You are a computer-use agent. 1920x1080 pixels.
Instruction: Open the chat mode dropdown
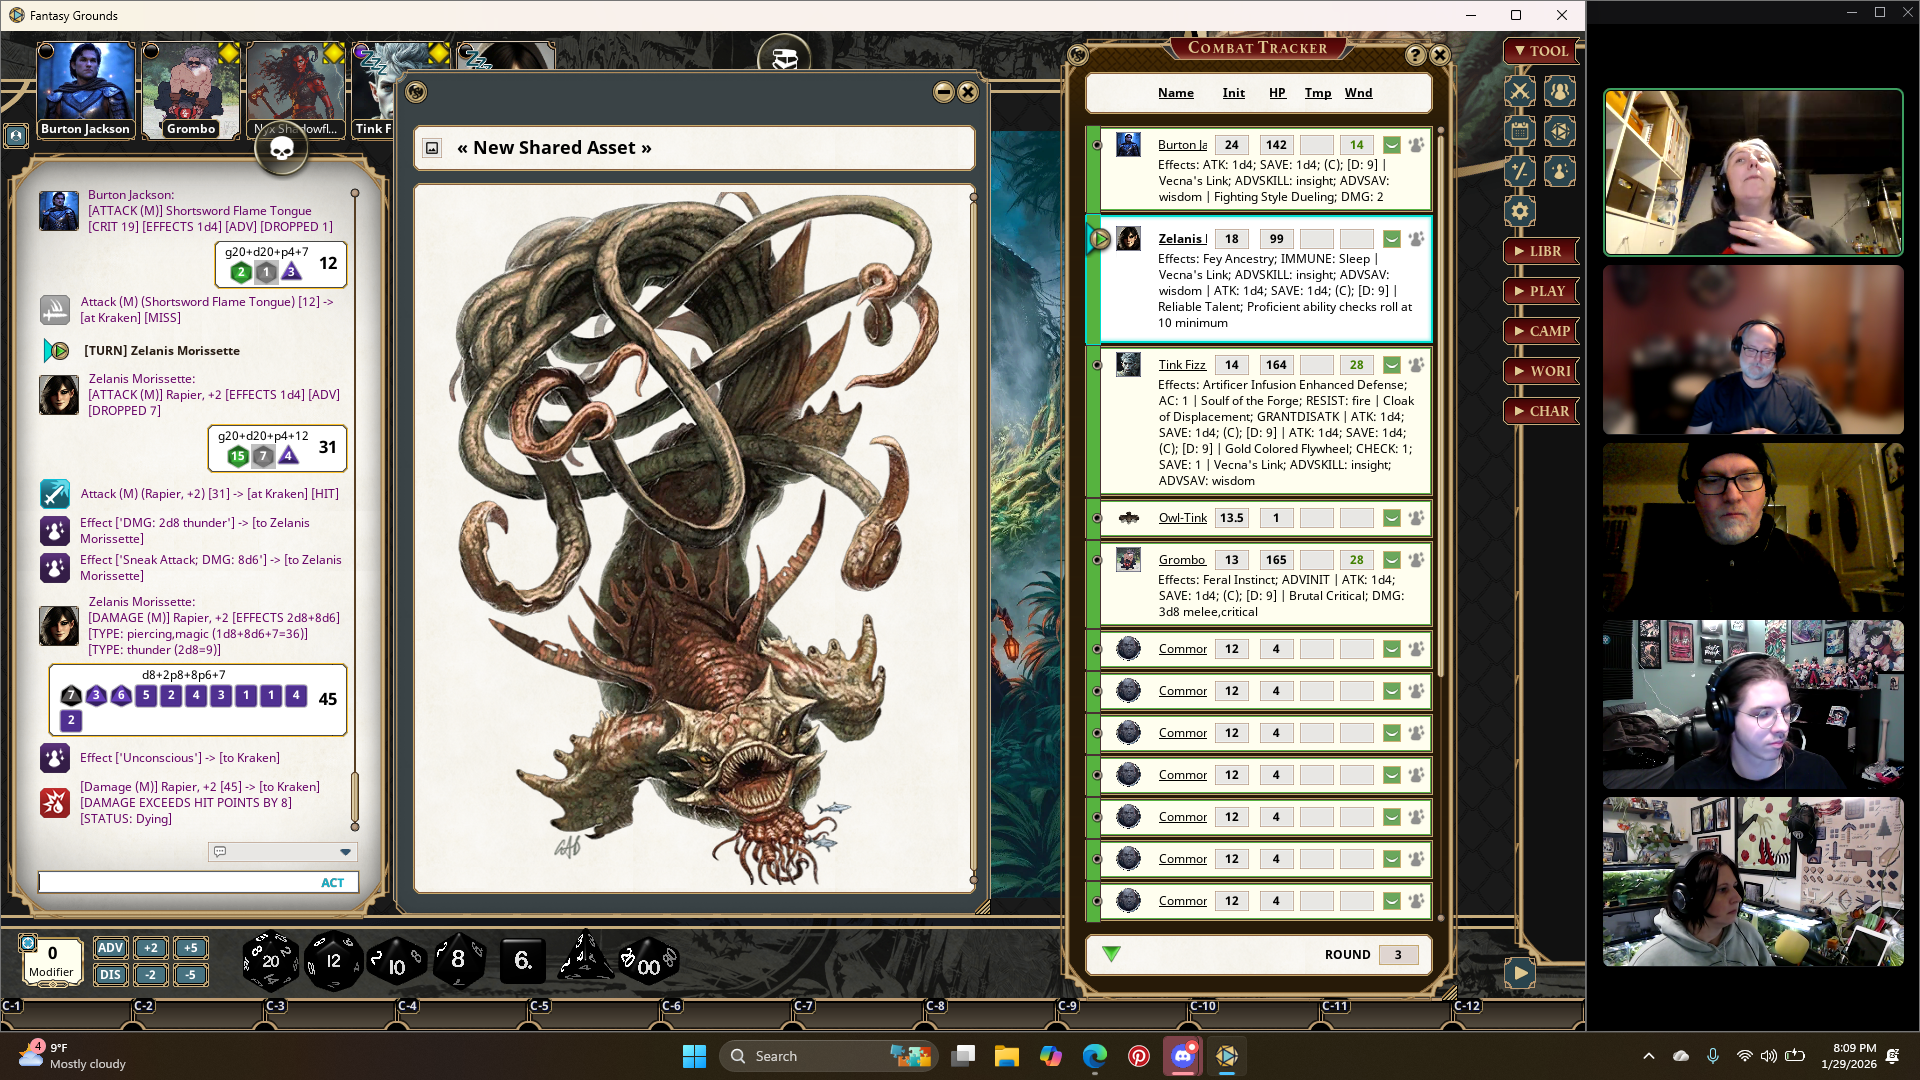click(x=345, y=852)
